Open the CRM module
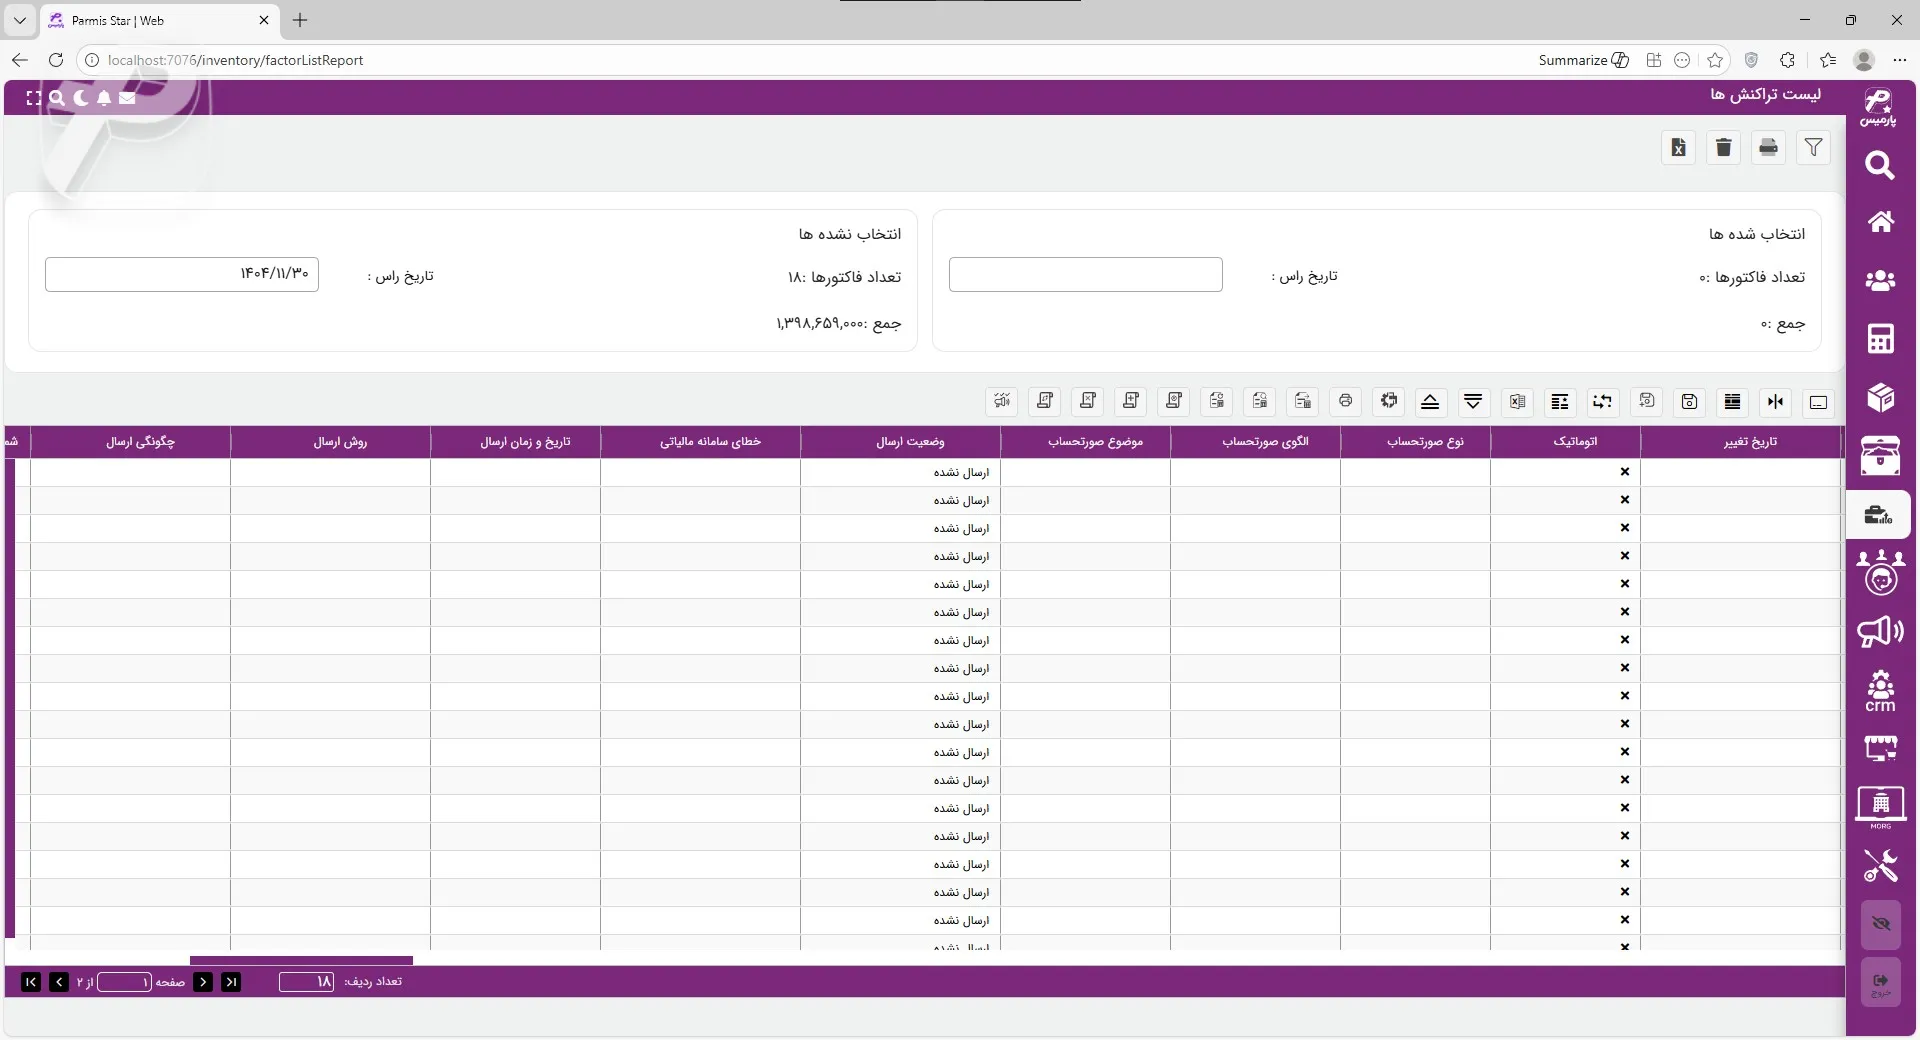This screenshot has width=1920, height=1040. (x=1880, y=691)
